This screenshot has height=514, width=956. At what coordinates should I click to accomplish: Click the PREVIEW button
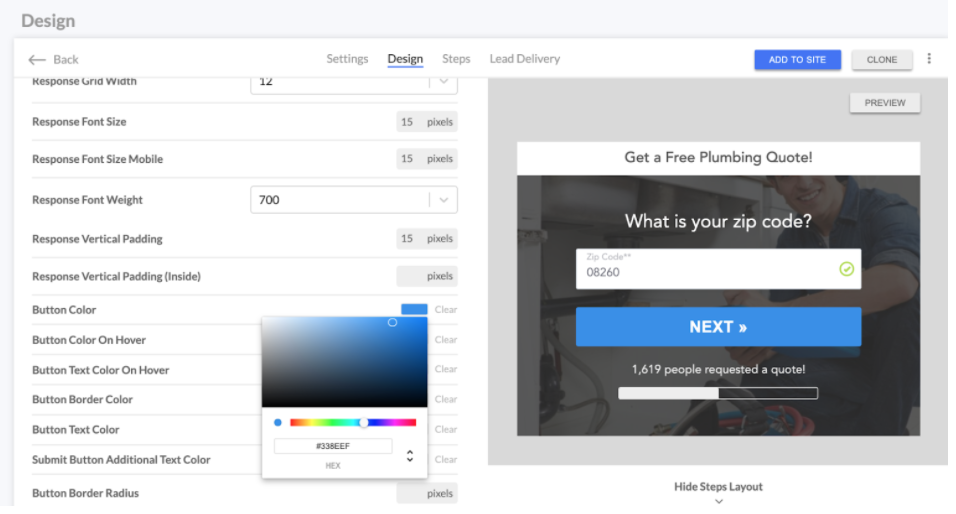pos(885,103)
